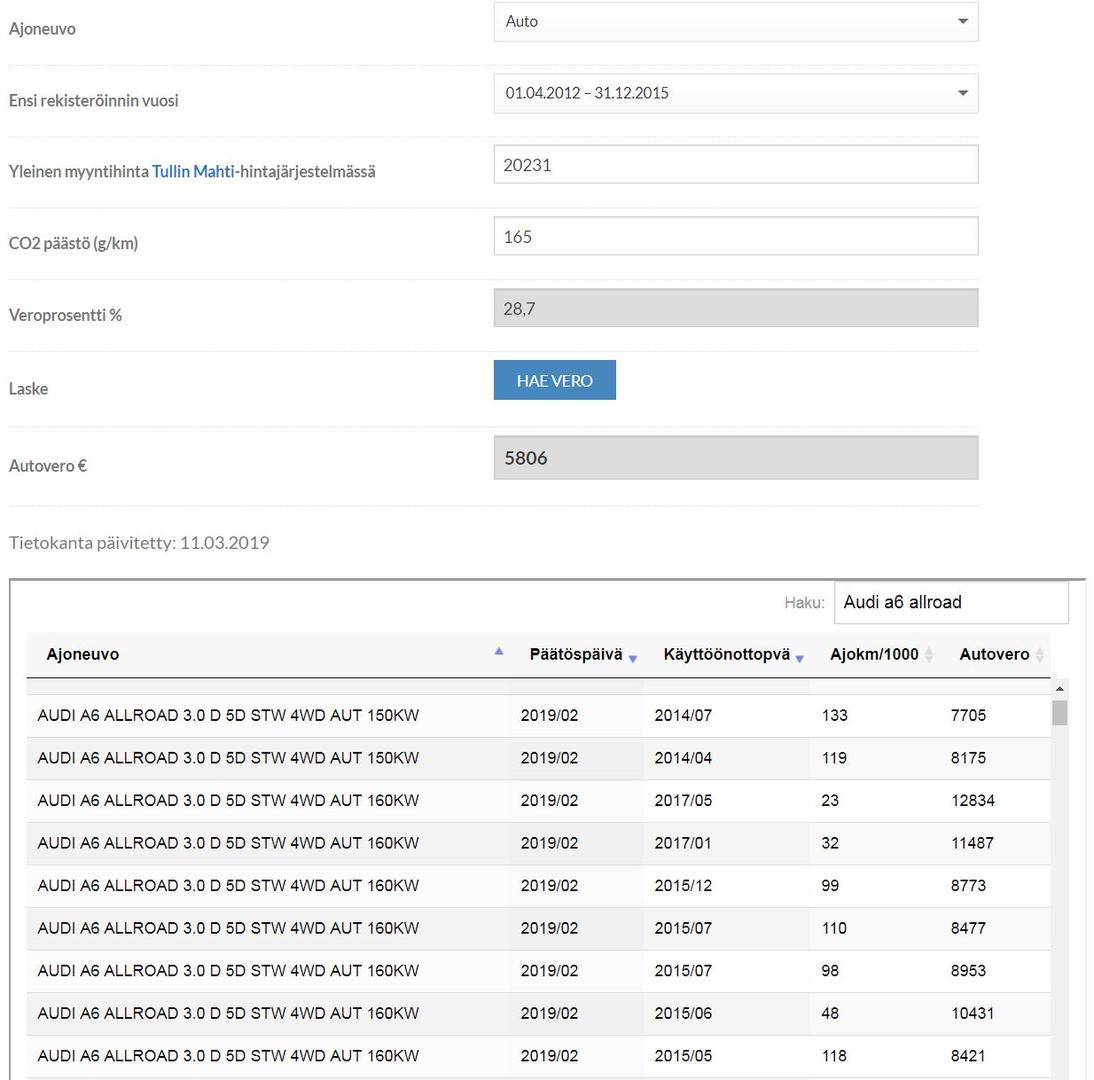Click the table's vertical scrollbar thumb
The width and height of the screenshot is (1094, 1080).
click(x=1060, y=713)
